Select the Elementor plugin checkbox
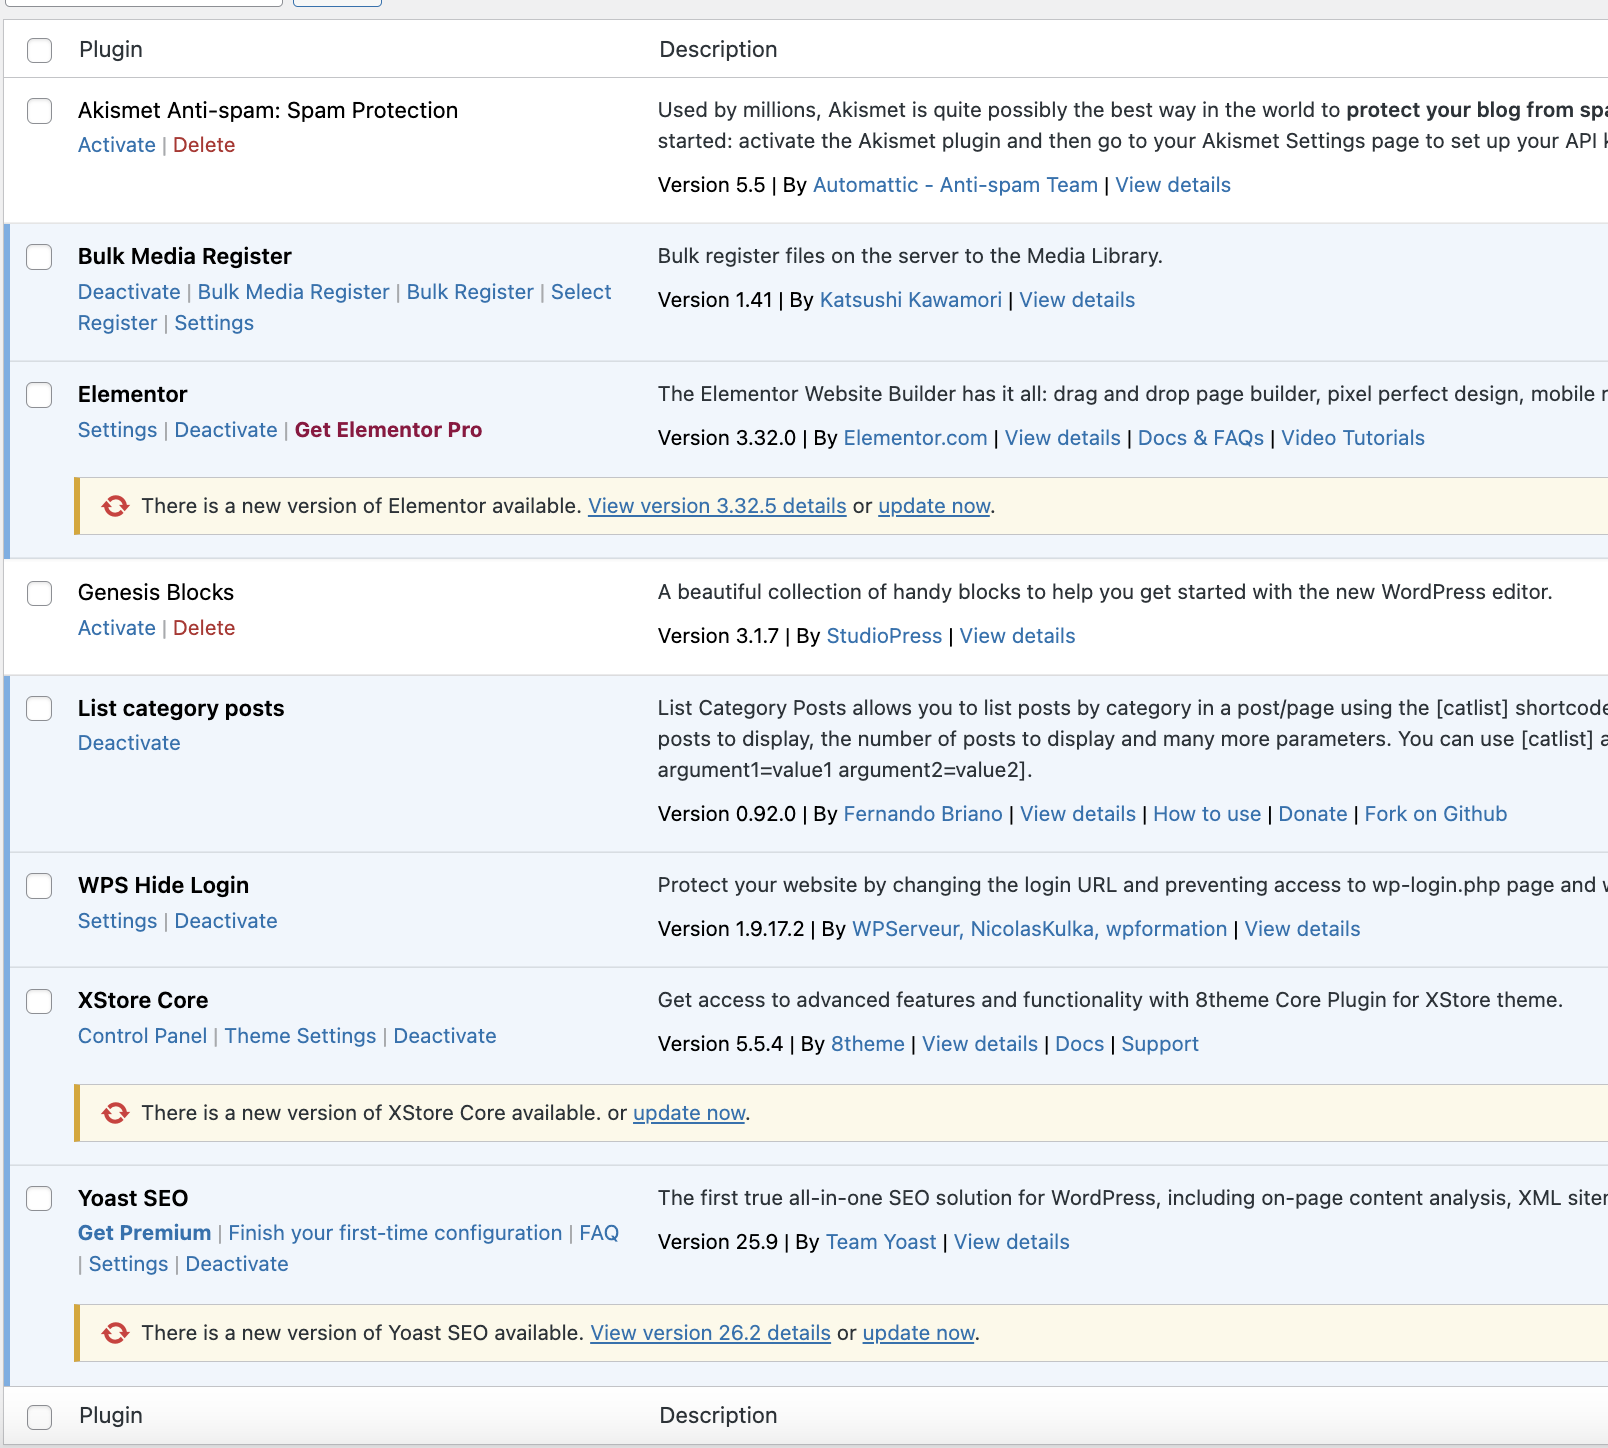The width and height of the screenshot is (1608, 1448). tap(40, 395)
